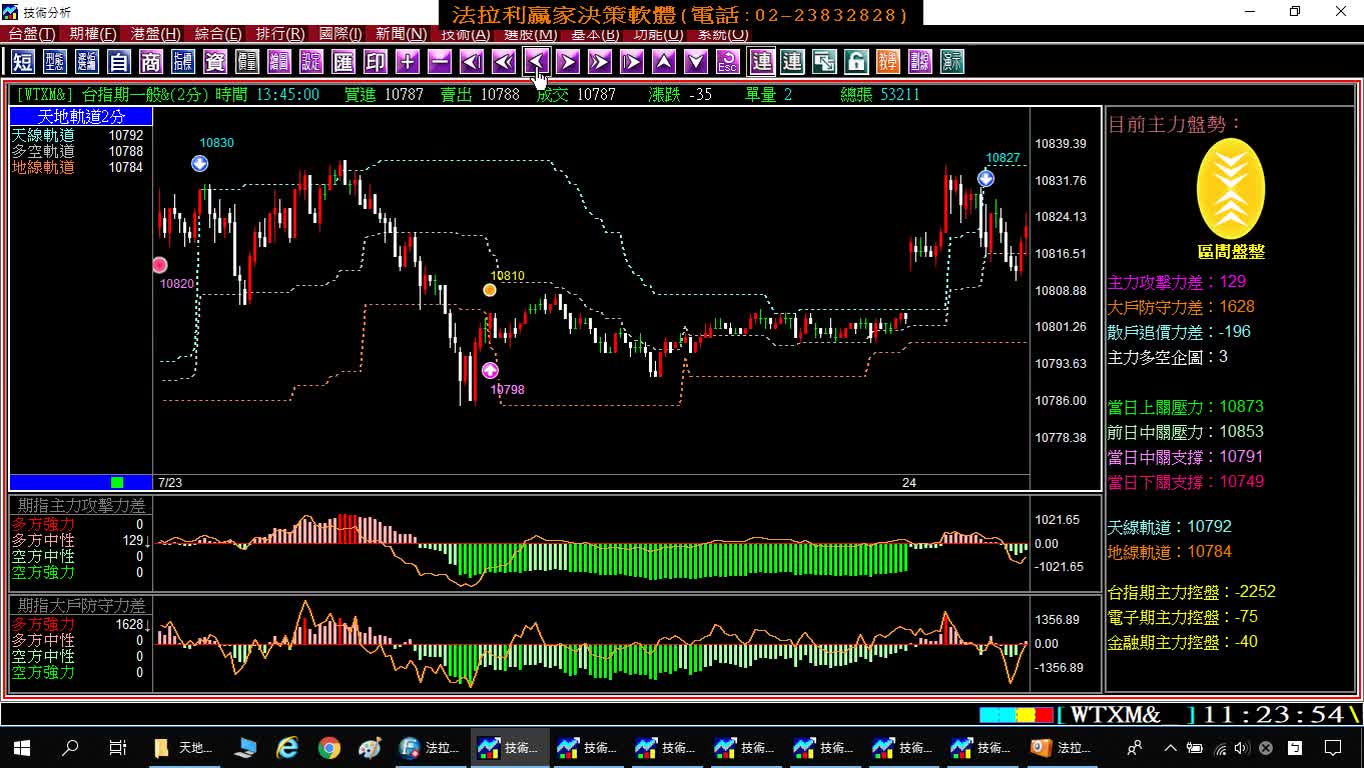Open the 天地 folder in the taskbar
Viewport: 1364px width, 768px height.
click(x=185, y=748)
